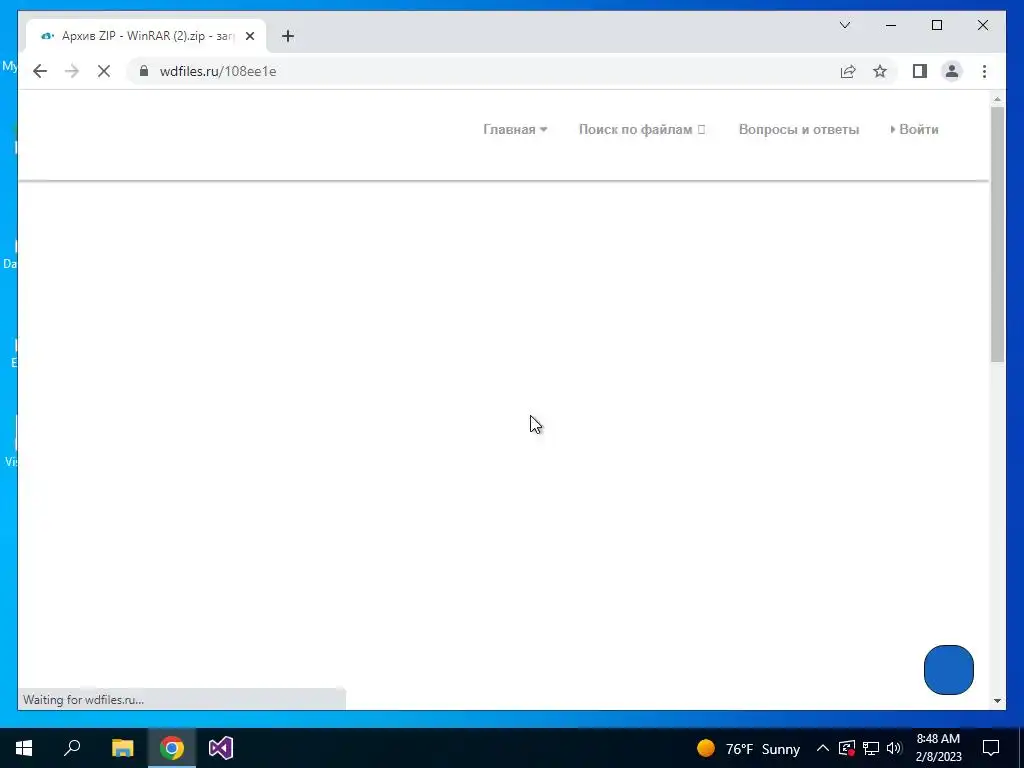Screen dimensions: 1024x768
Task: Click the security alert tray icon
Action: (846, 748)
